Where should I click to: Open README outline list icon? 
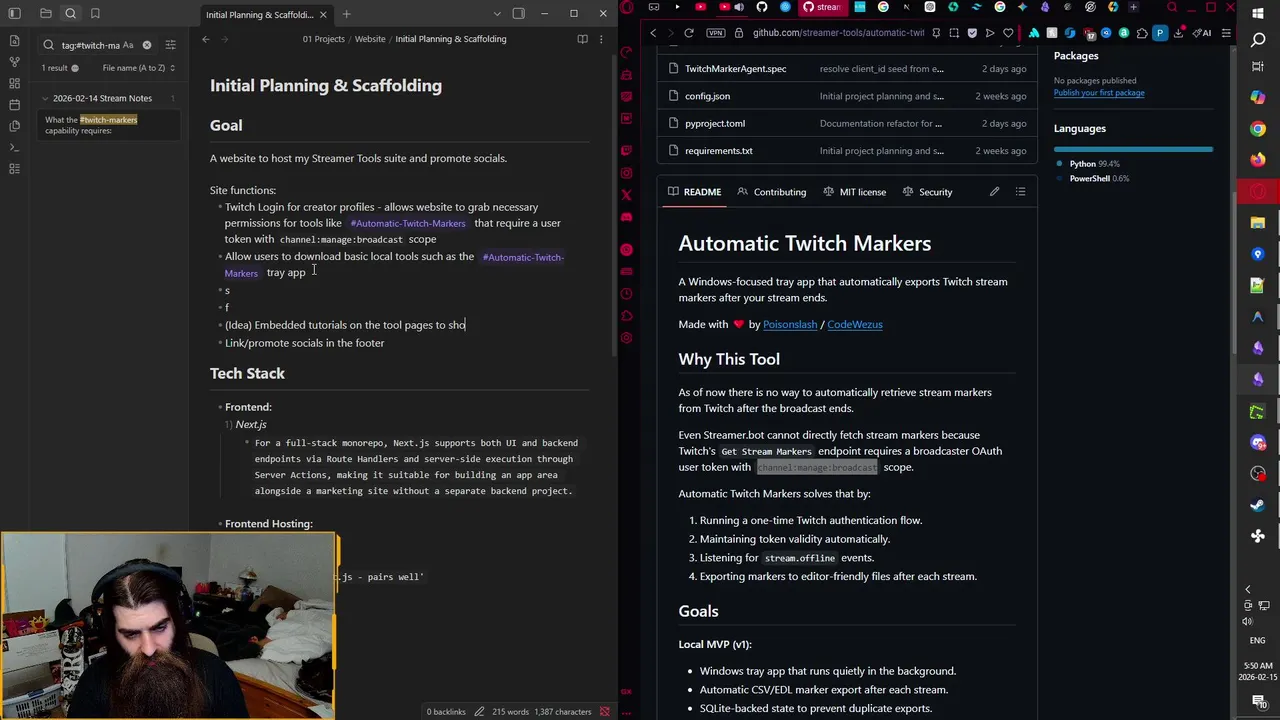tap(1020, 192)
